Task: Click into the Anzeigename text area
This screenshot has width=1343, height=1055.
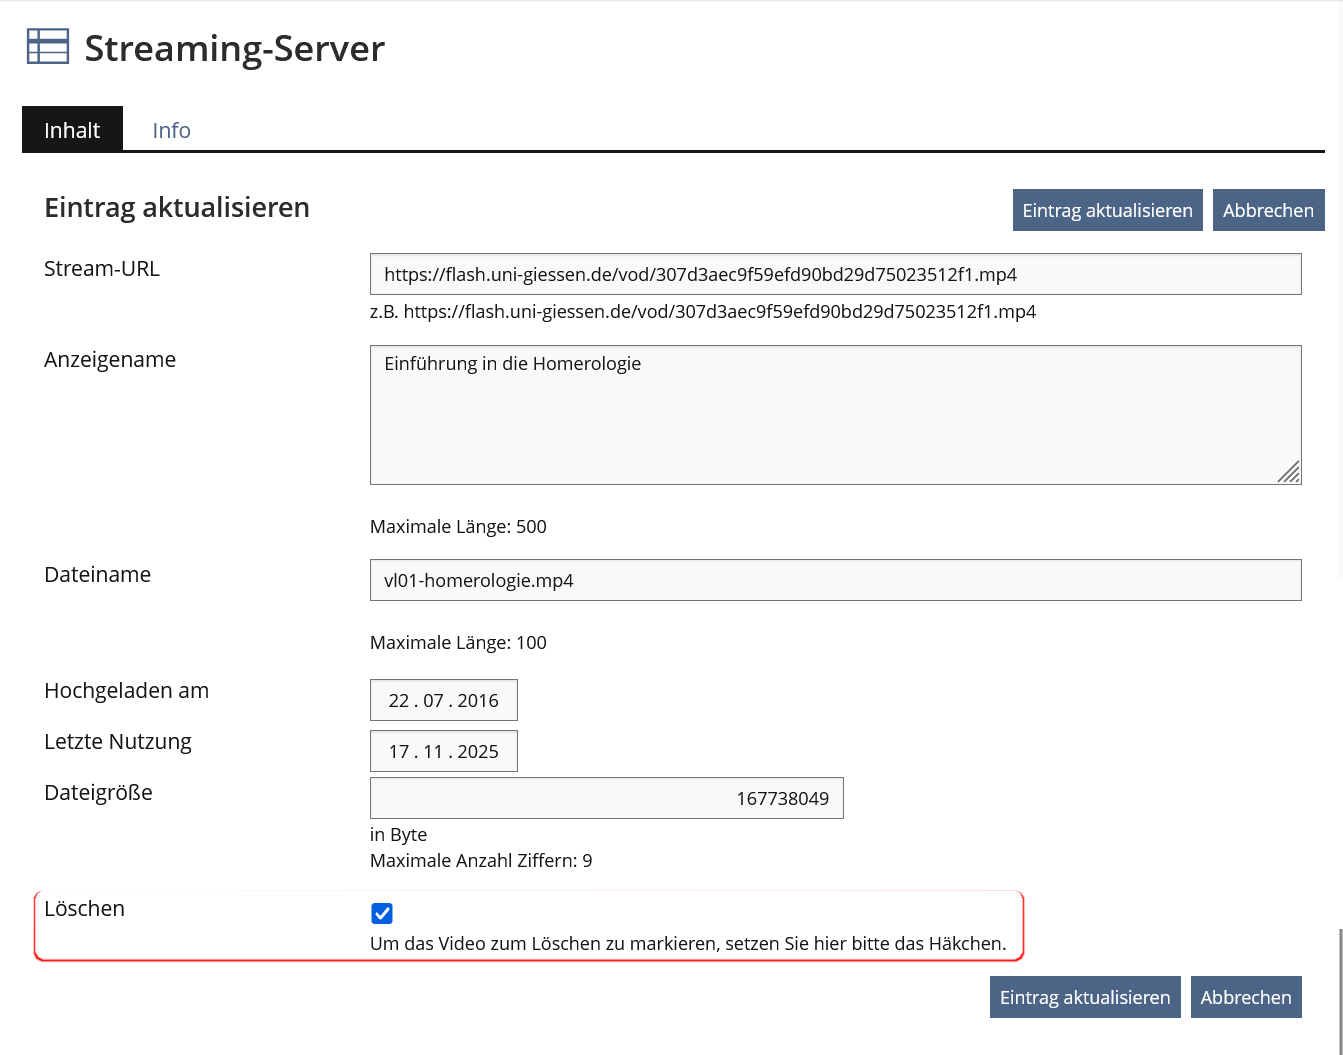Action: point(835,415)
